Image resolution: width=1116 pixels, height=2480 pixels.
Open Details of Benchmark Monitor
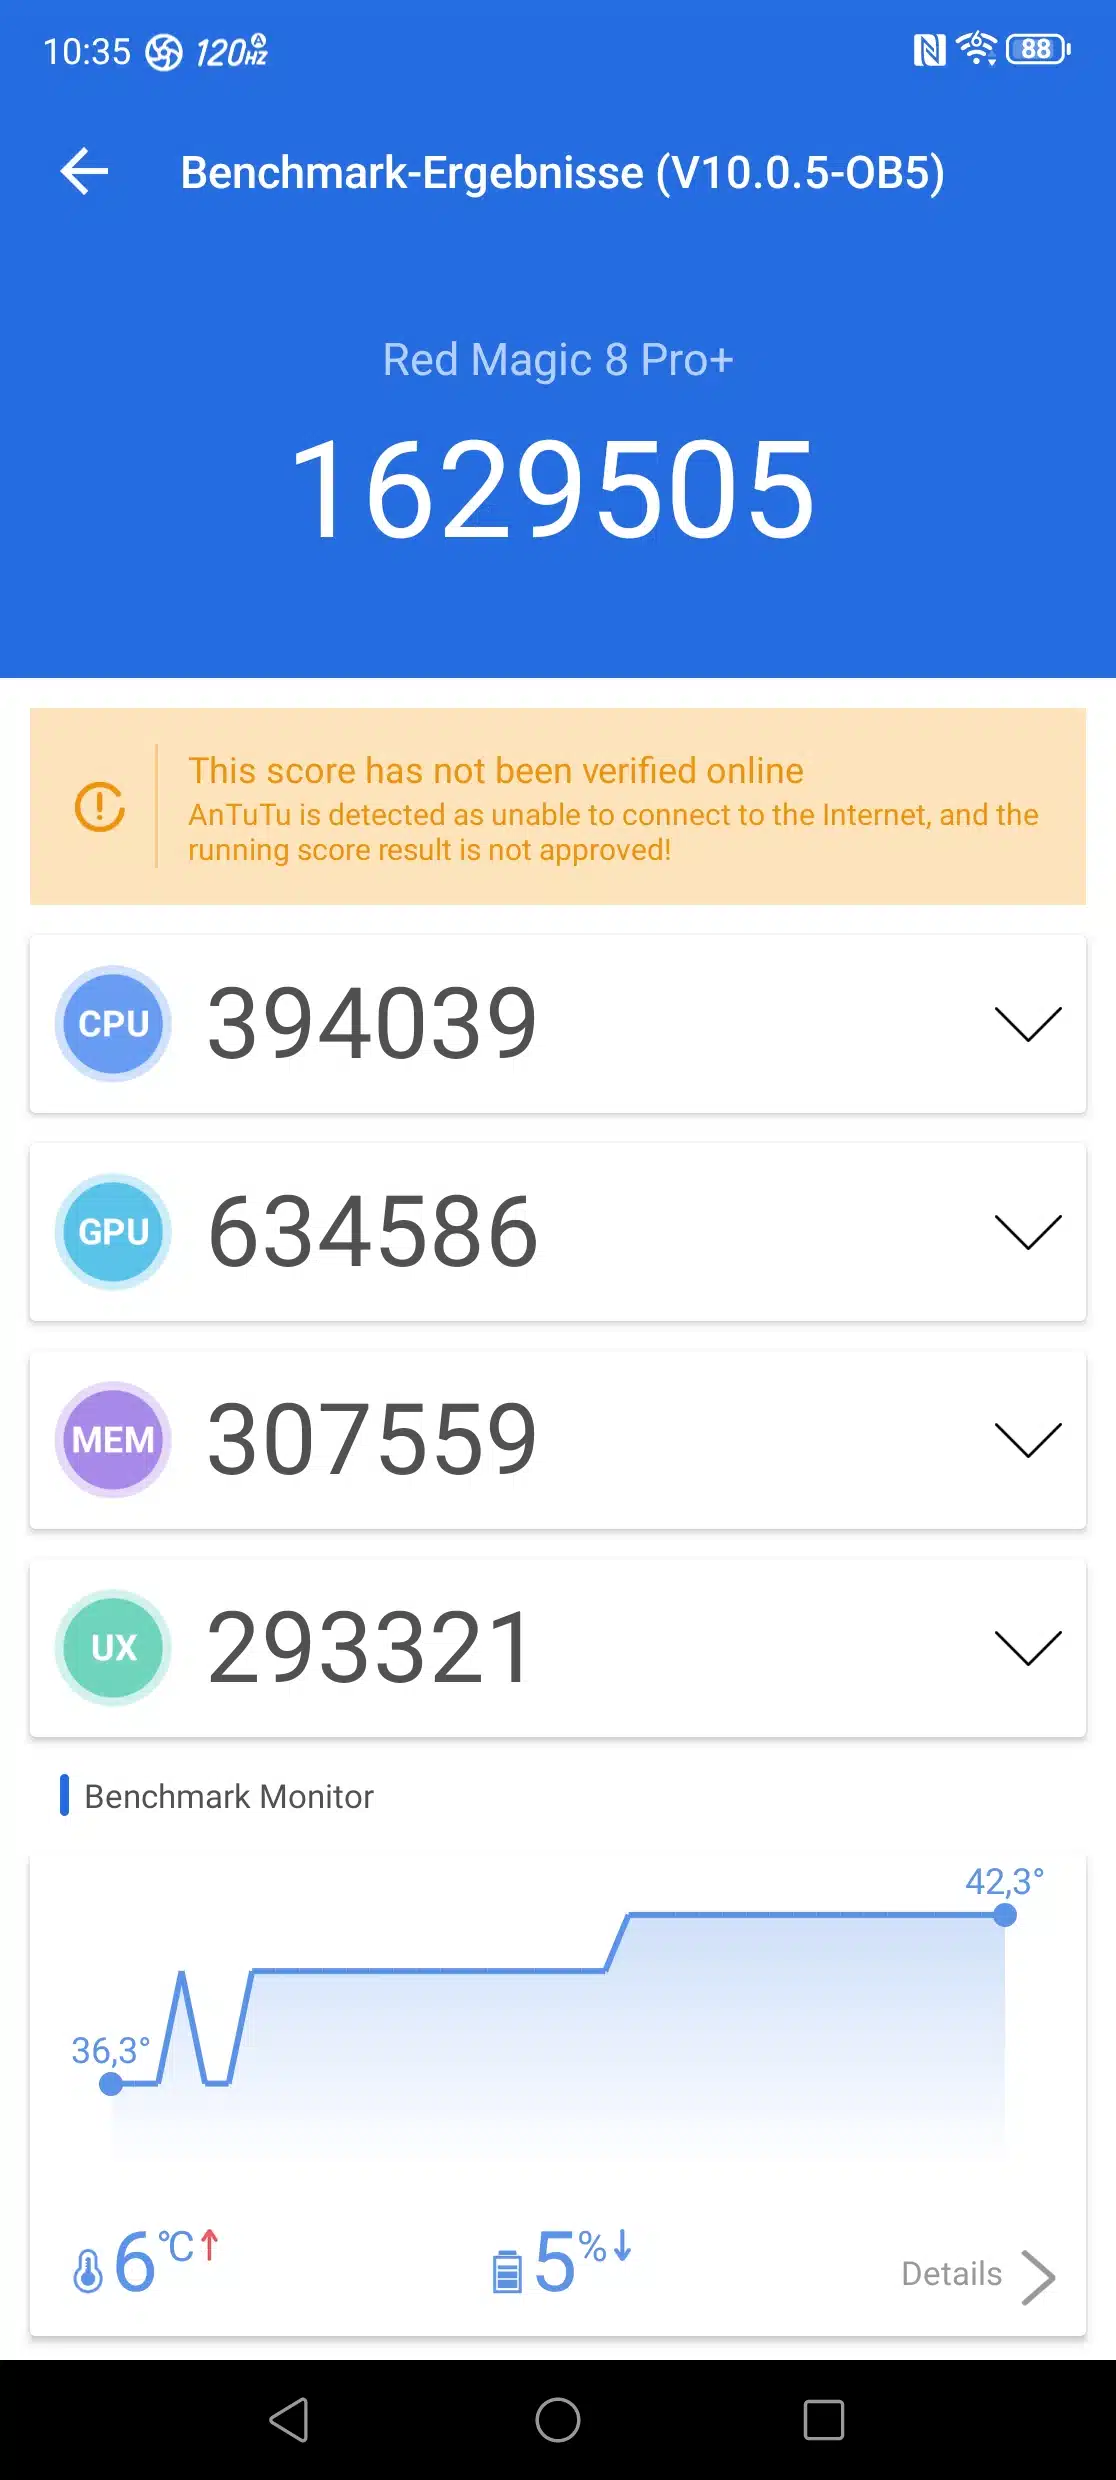pyautogui.click(x=952, y=2274)
